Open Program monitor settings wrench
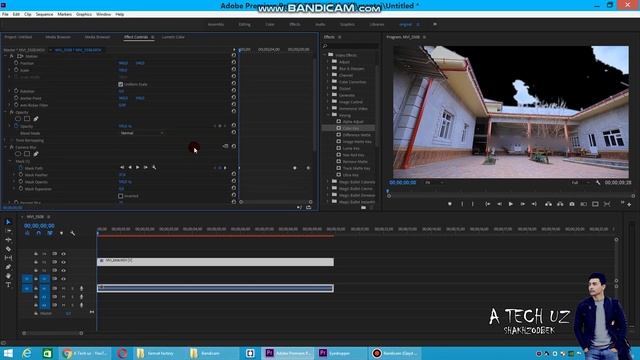The image size is (640, 360). [598, 183]
